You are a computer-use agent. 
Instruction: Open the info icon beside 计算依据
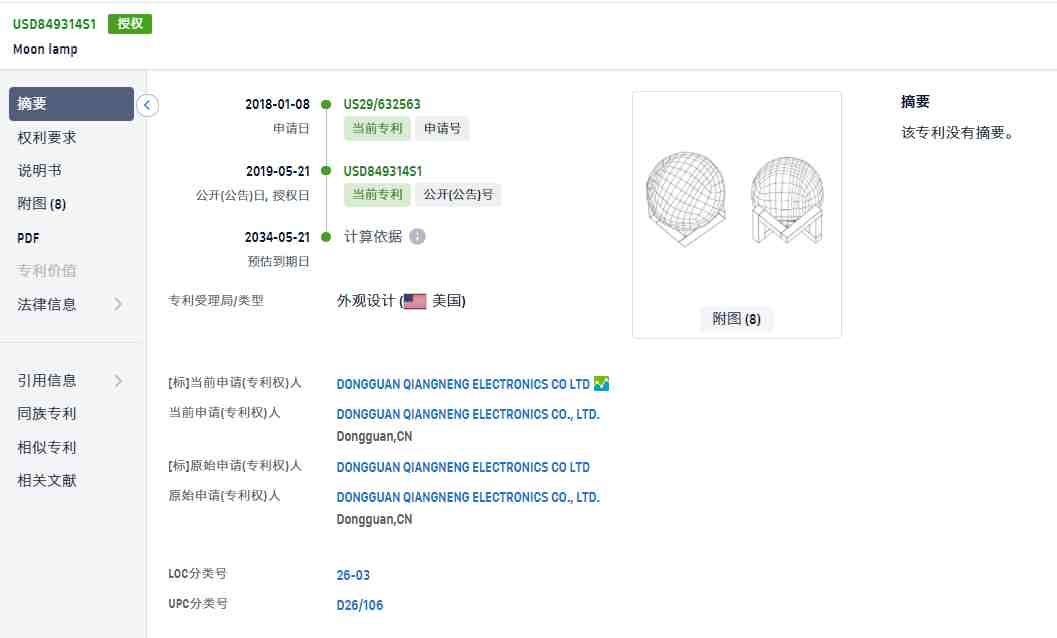tap(417, 237)
